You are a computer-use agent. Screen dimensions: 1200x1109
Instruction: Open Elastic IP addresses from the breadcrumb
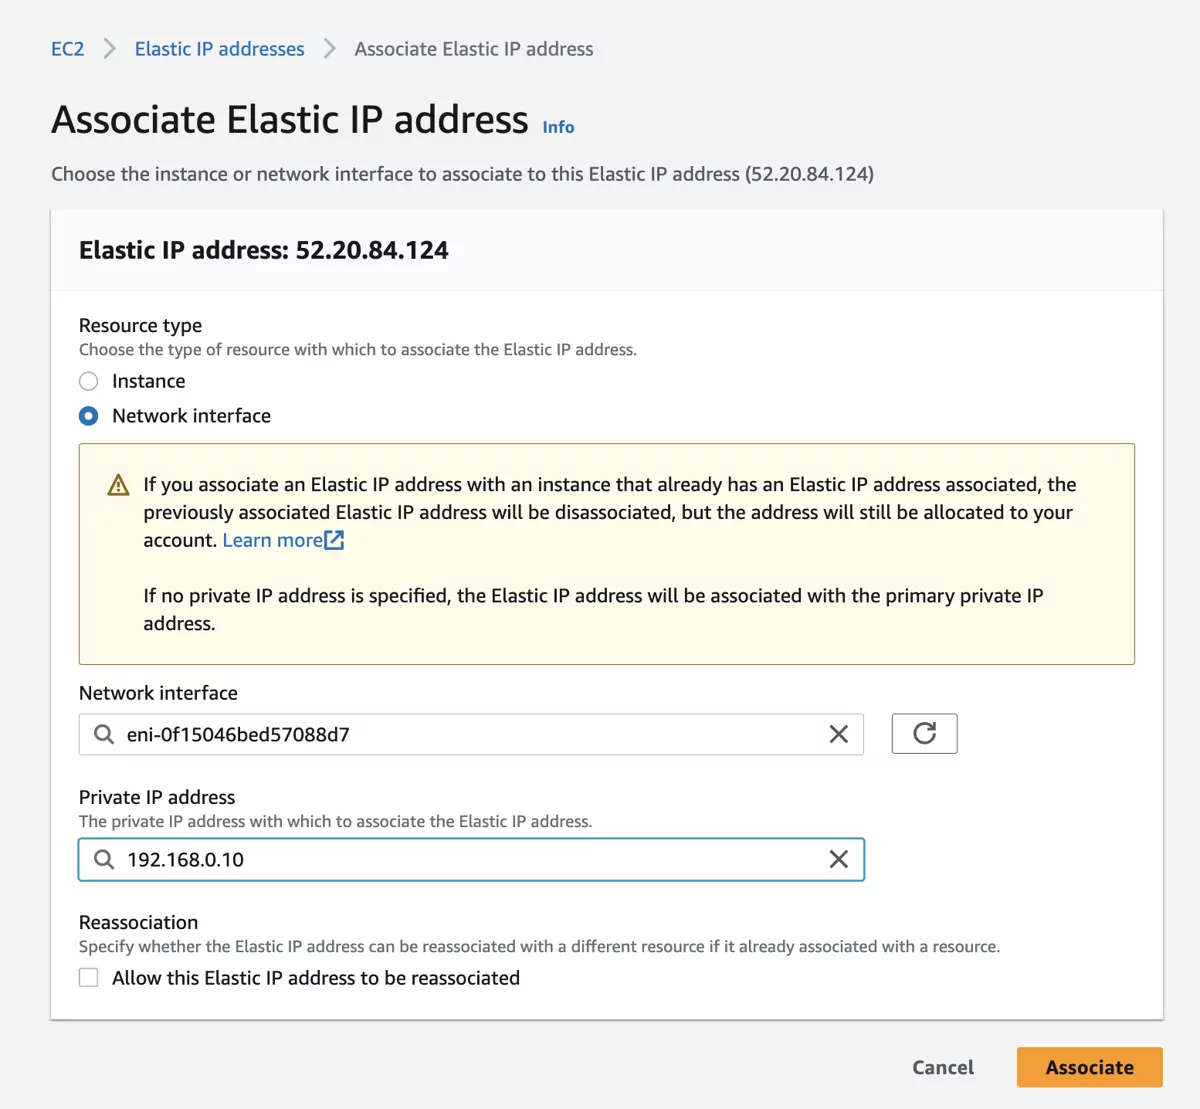pyautogui.click(x=219, y=48)
